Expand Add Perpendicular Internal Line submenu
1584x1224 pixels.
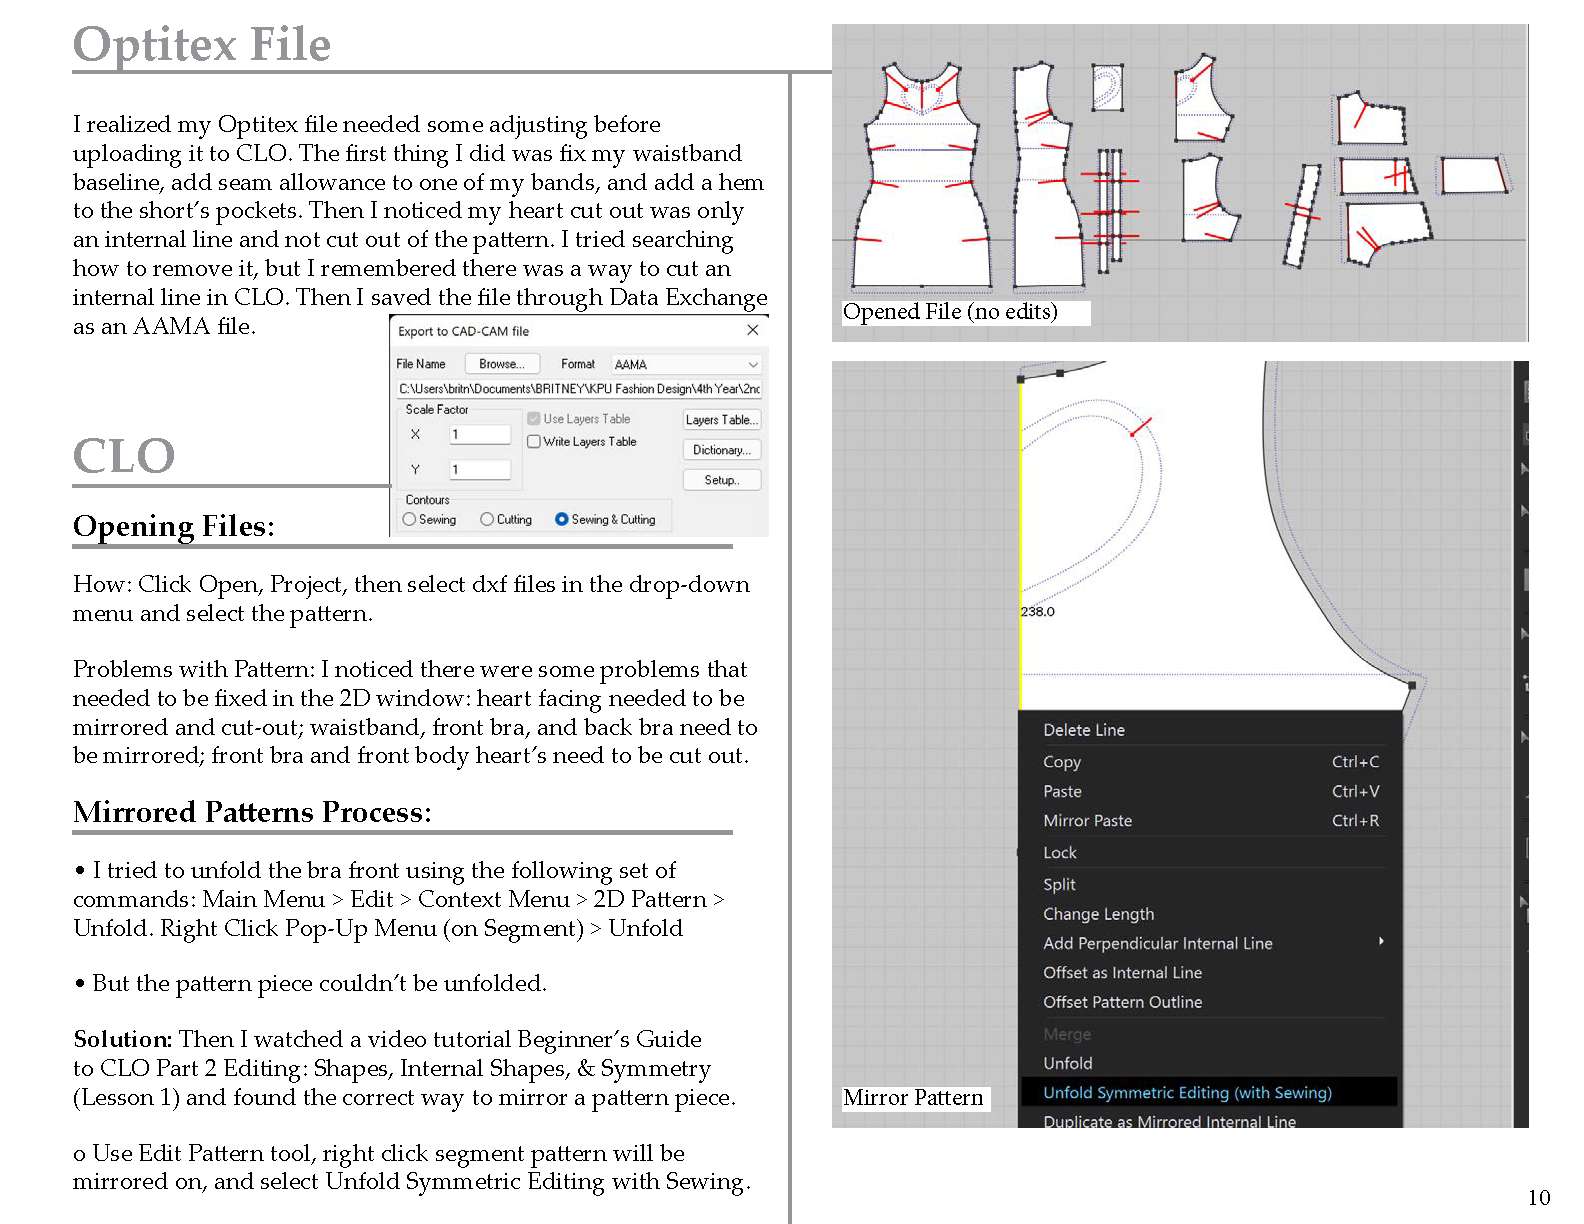point(1210,943)
